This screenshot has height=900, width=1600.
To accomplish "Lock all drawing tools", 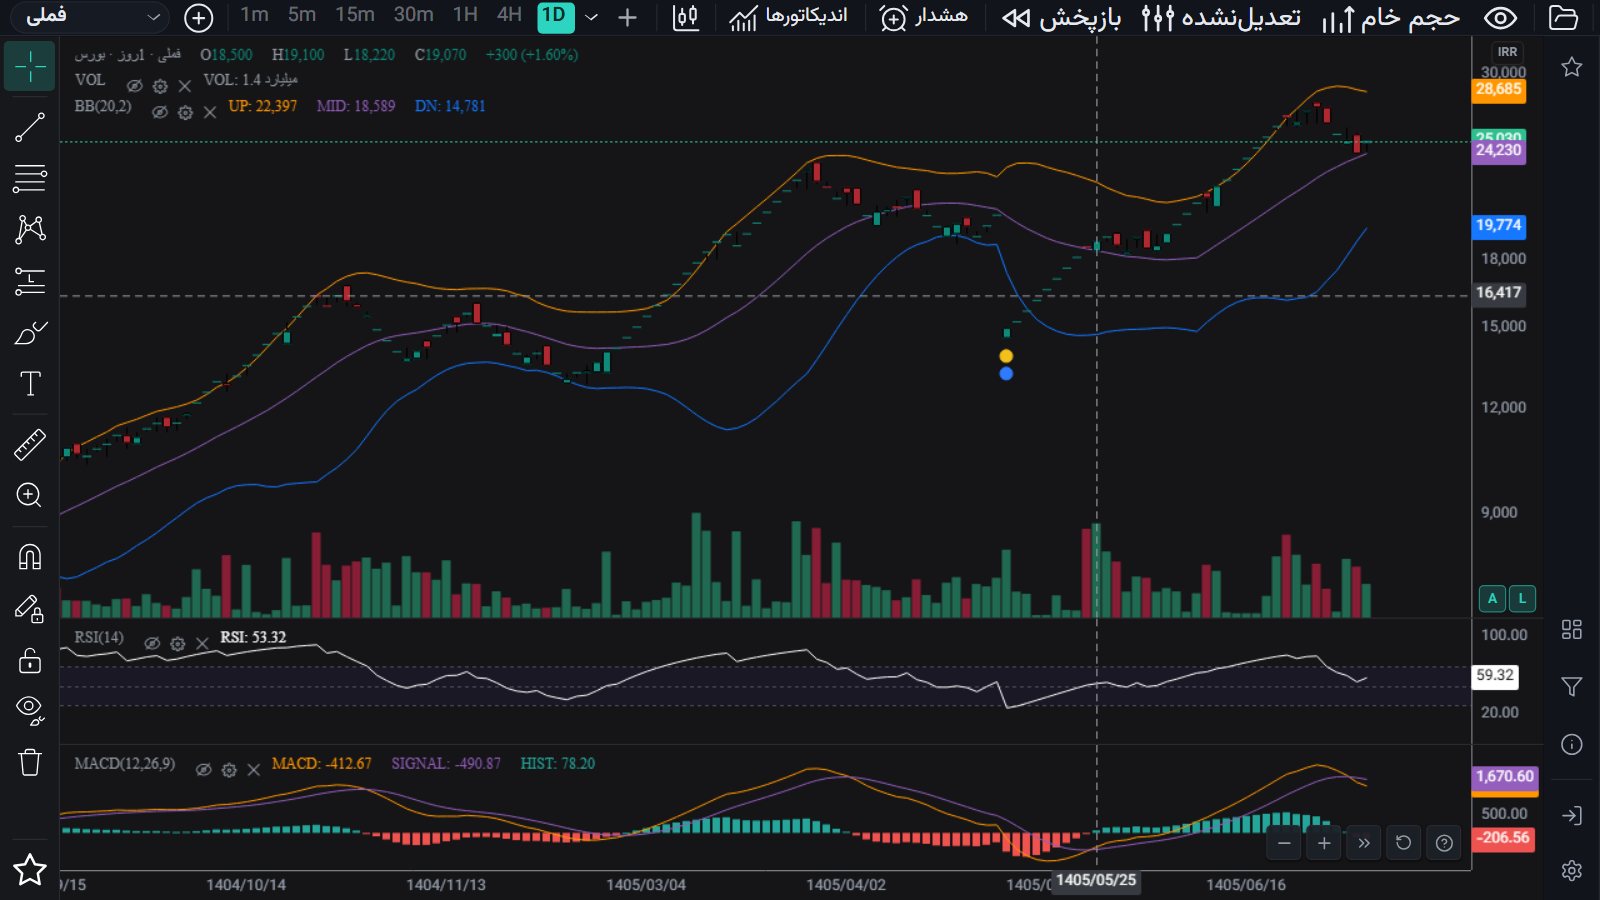I will (x=30, y=660).
